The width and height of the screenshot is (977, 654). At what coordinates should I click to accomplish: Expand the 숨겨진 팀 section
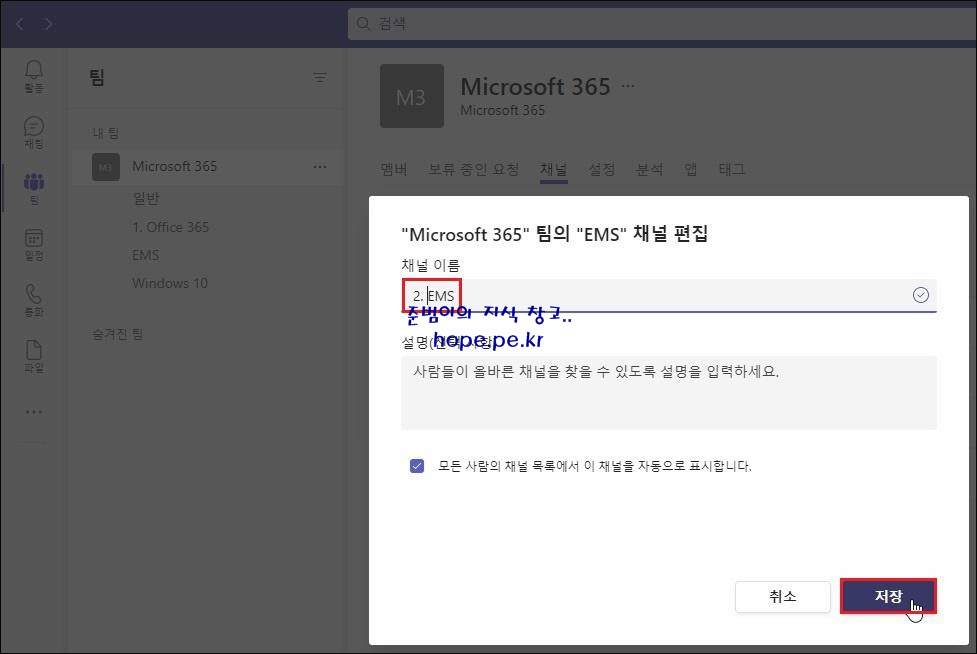click(x=117, y=334)
